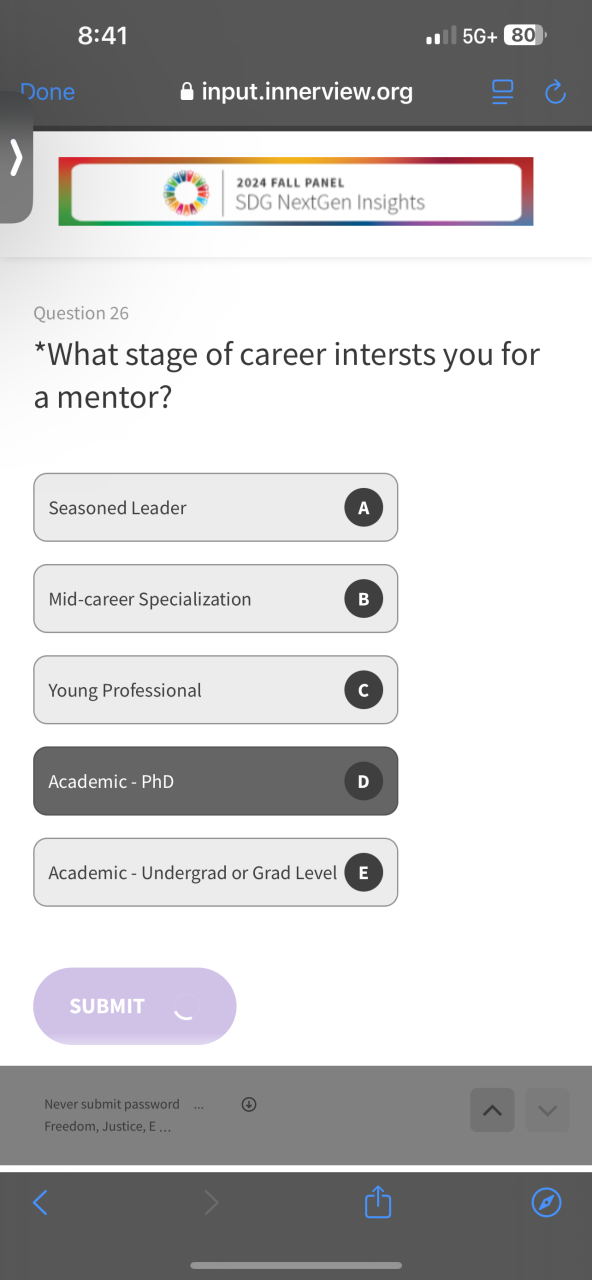
Task: Choose Mid-career Specialization answer
Action: tap(216, 598)
